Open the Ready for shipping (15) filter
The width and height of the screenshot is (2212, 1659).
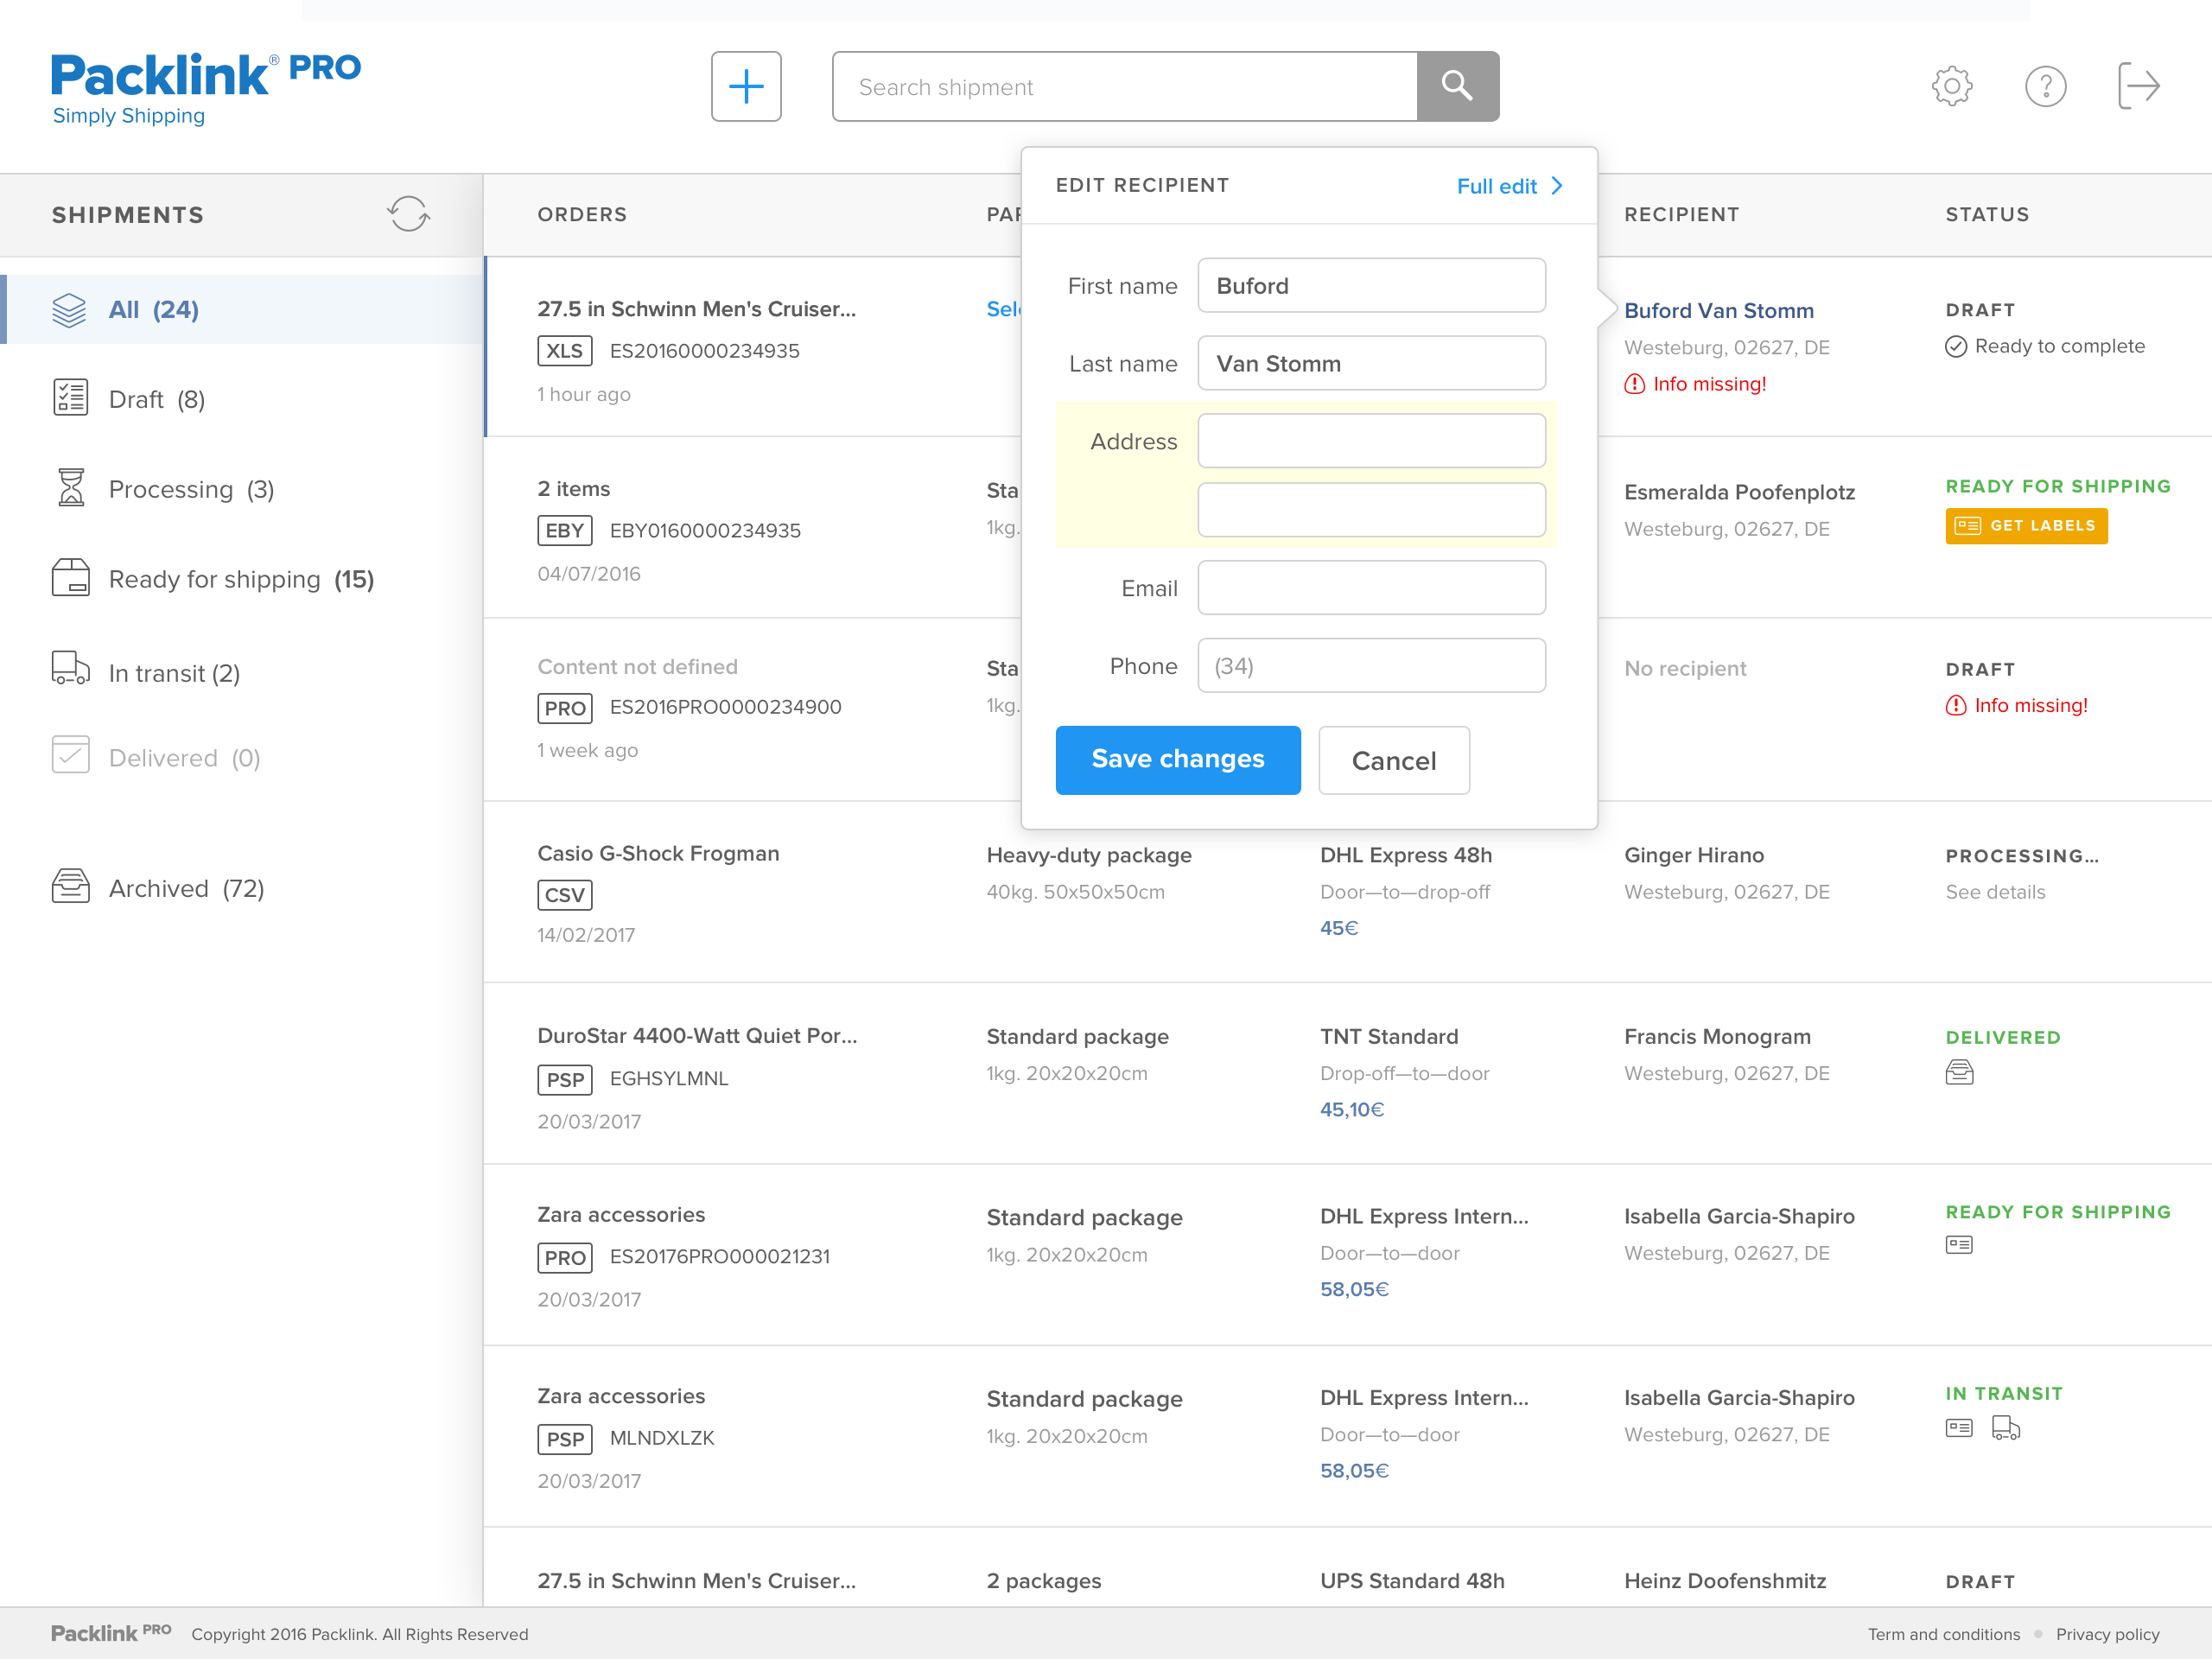(240, 579)
